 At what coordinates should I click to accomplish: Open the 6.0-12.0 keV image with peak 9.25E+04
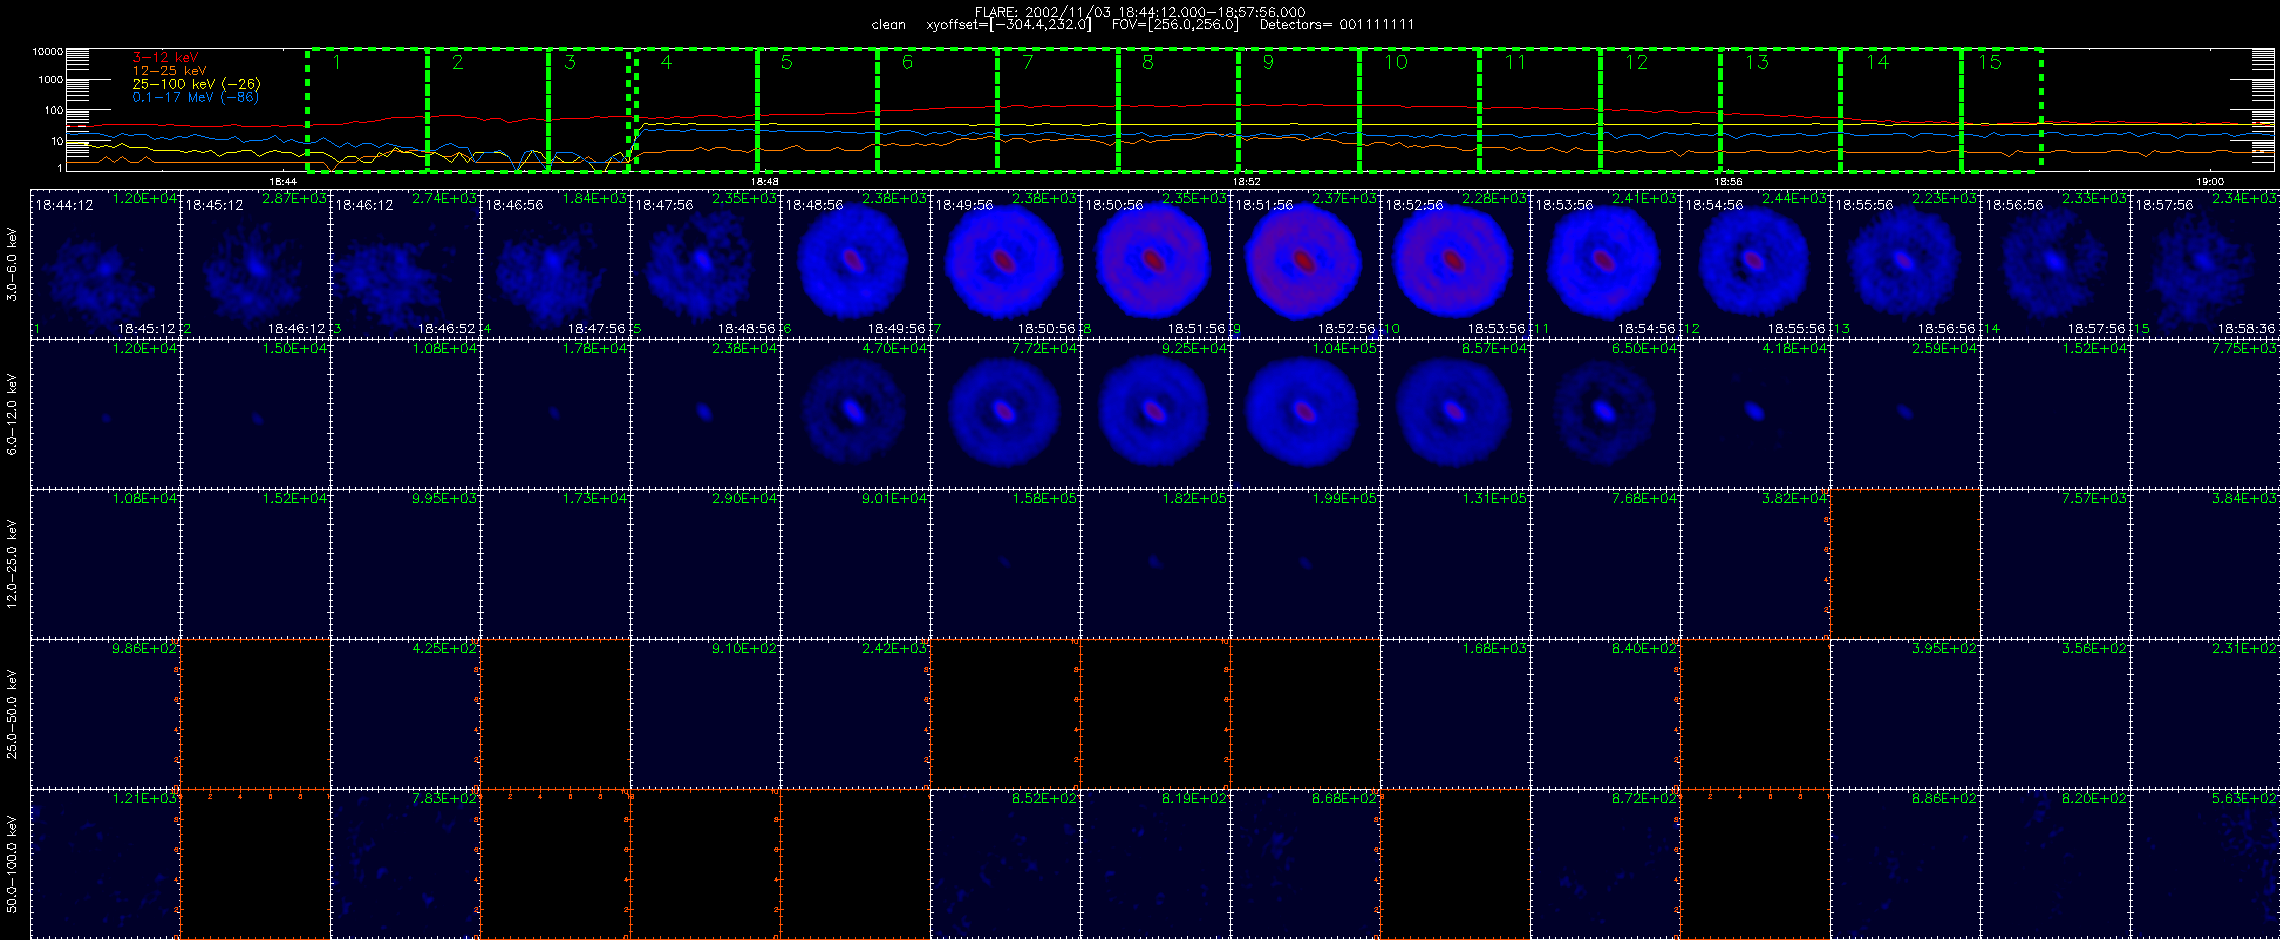click(1155, 414)
